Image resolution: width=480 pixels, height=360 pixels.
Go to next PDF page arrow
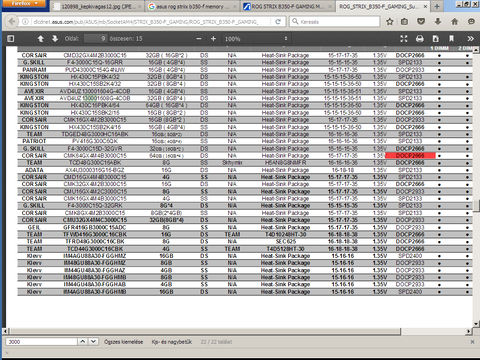(x=55, y=39)
